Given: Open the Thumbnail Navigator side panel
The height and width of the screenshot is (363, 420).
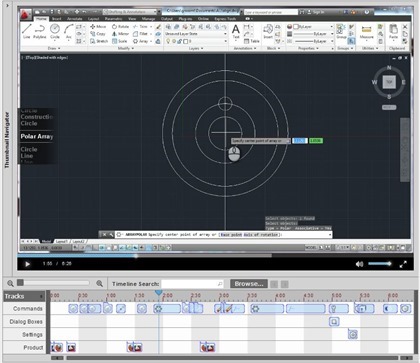Looking at the screenshot, I should click(7, 140).
